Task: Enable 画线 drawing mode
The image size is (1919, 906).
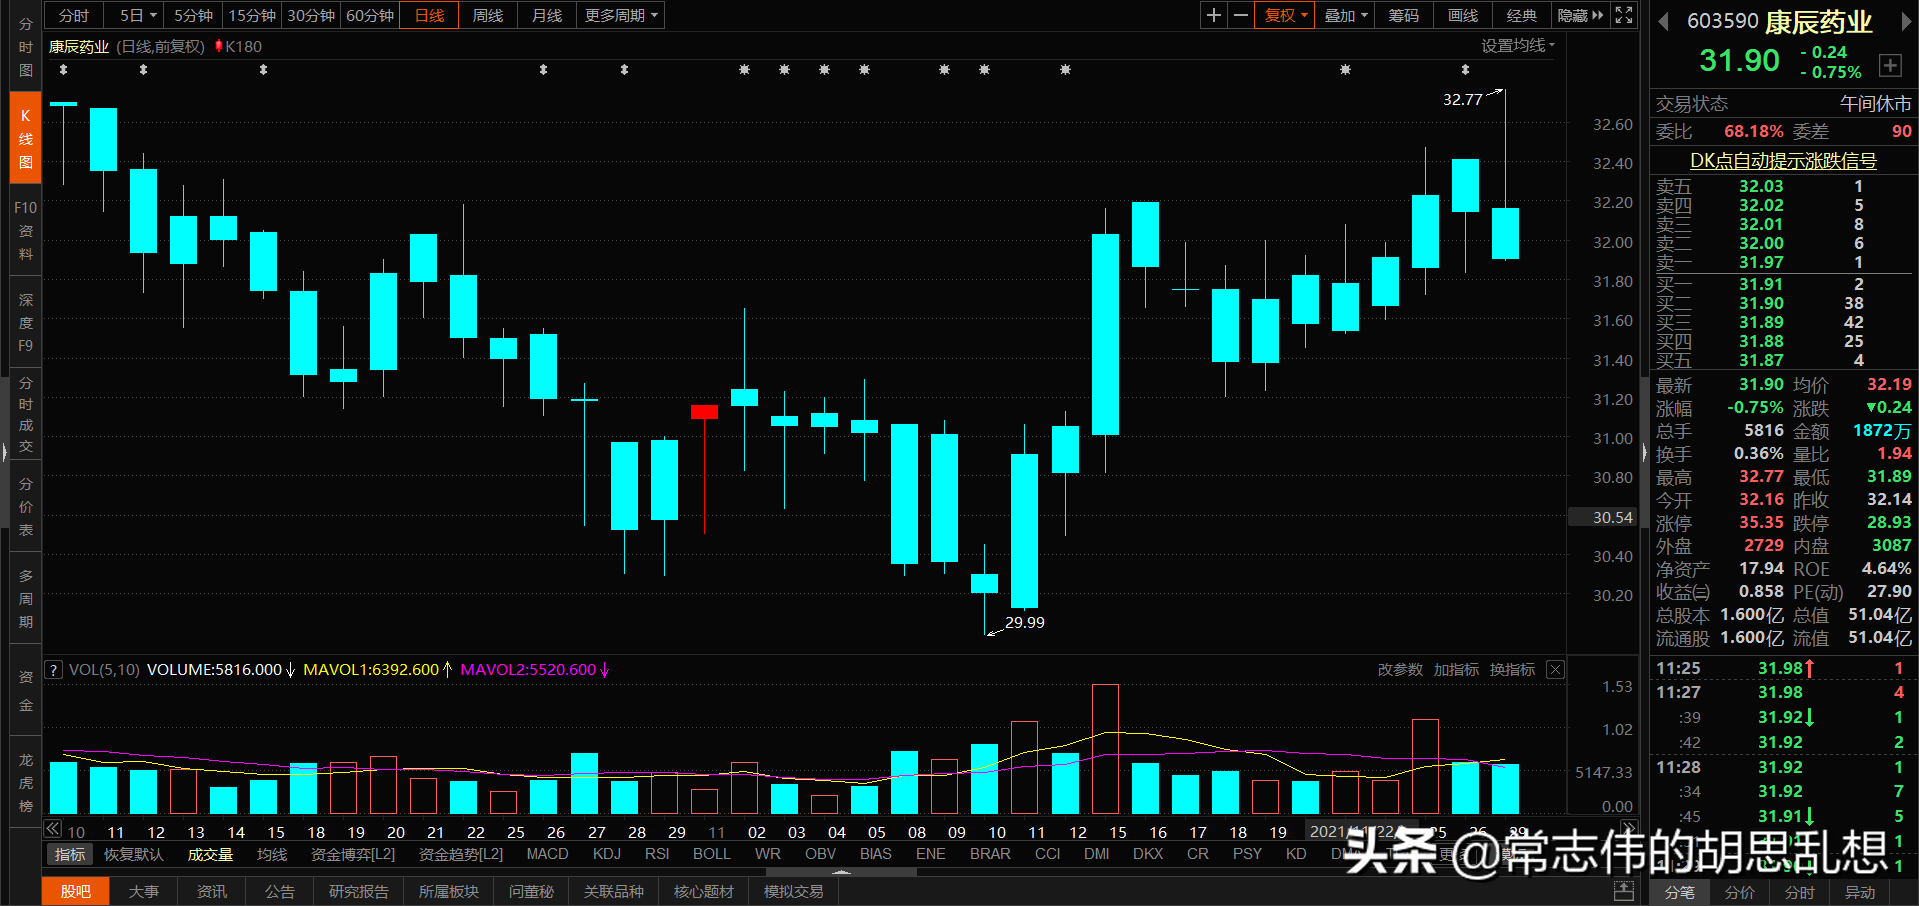Action: pyautogui.click(x=1461, y=15)
